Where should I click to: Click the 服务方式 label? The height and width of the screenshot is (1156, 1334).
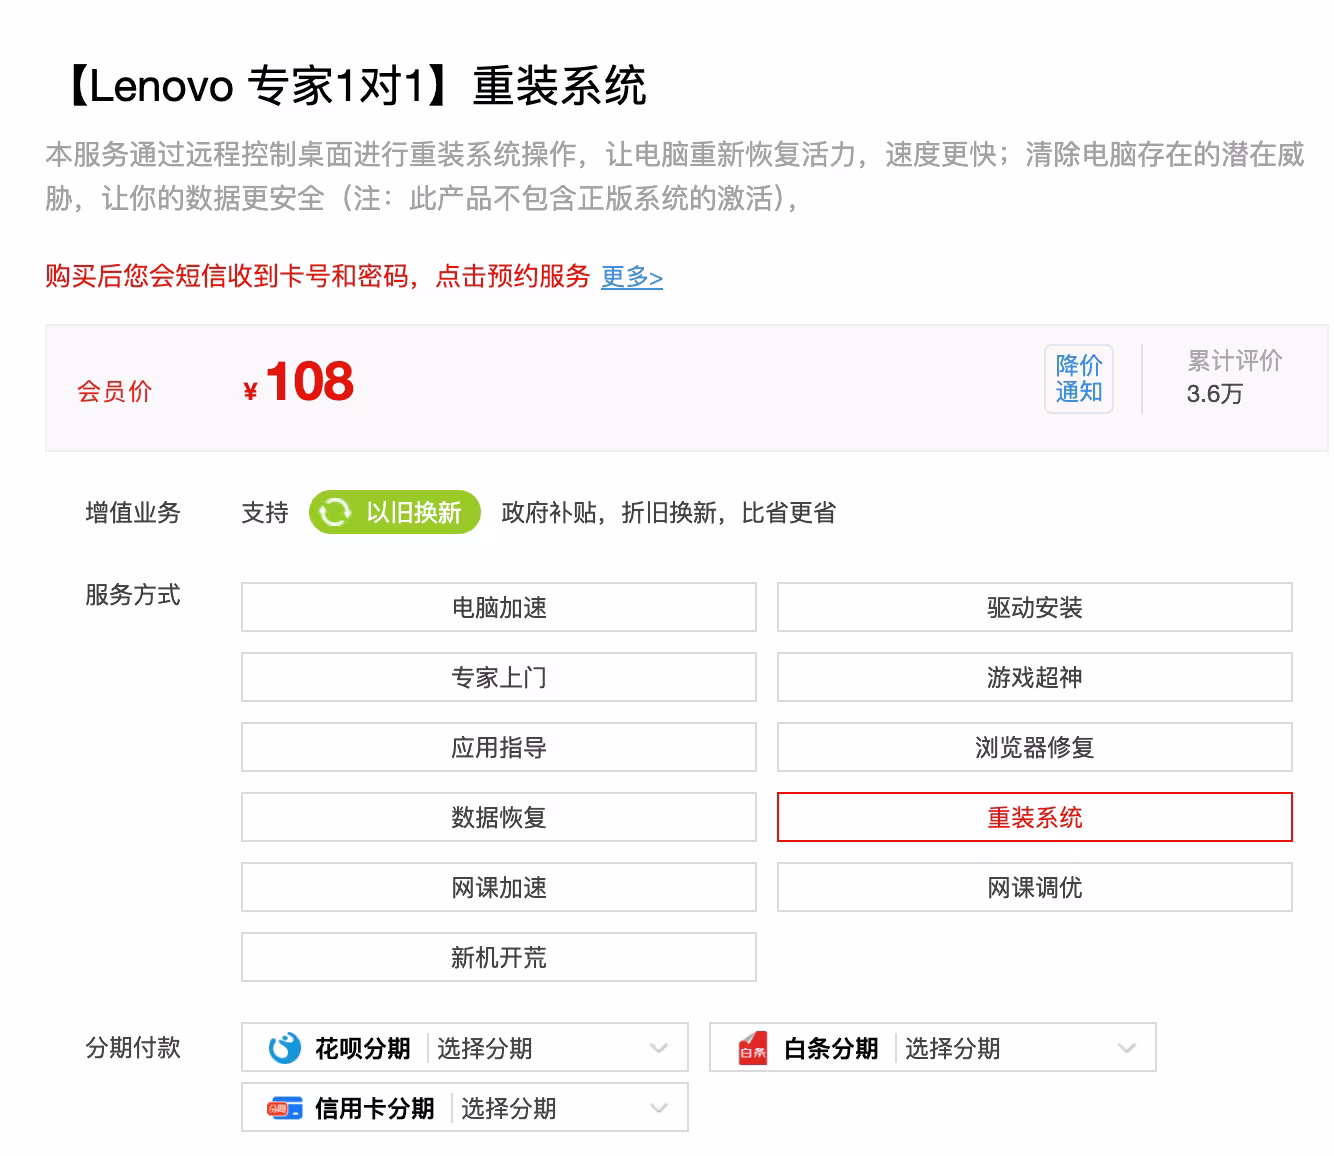click(x=133, y=595)
